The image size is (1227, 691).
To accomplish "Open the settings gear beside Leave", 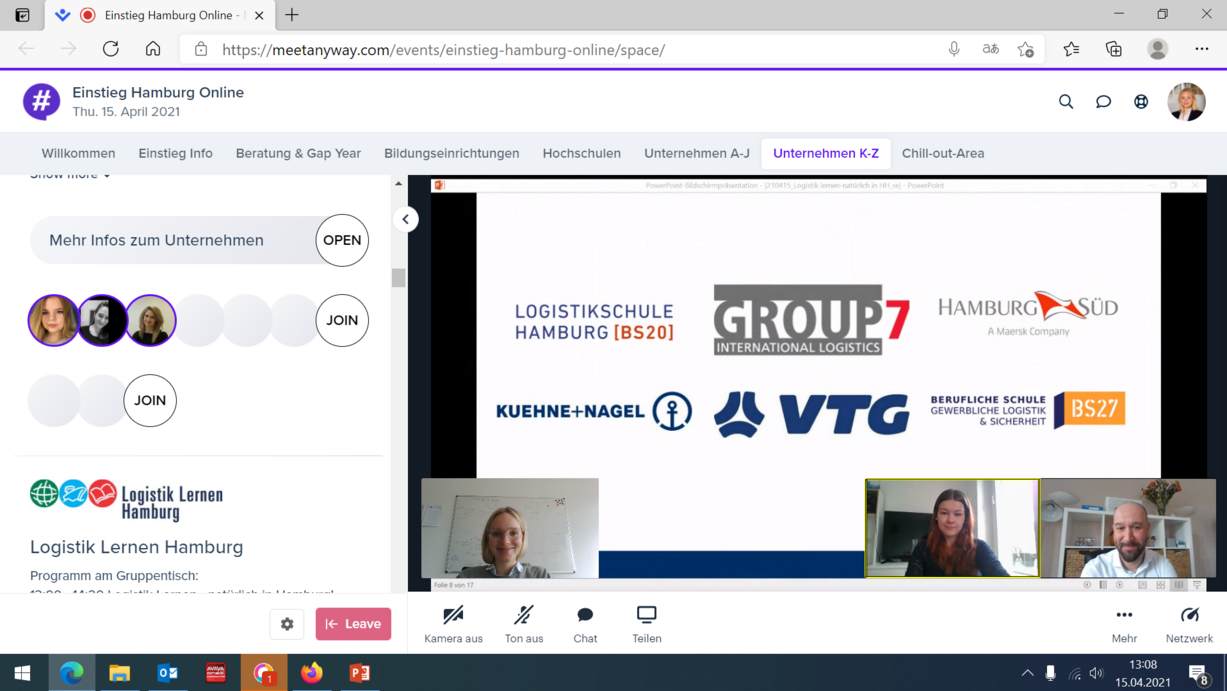I will tap(287, 624).
